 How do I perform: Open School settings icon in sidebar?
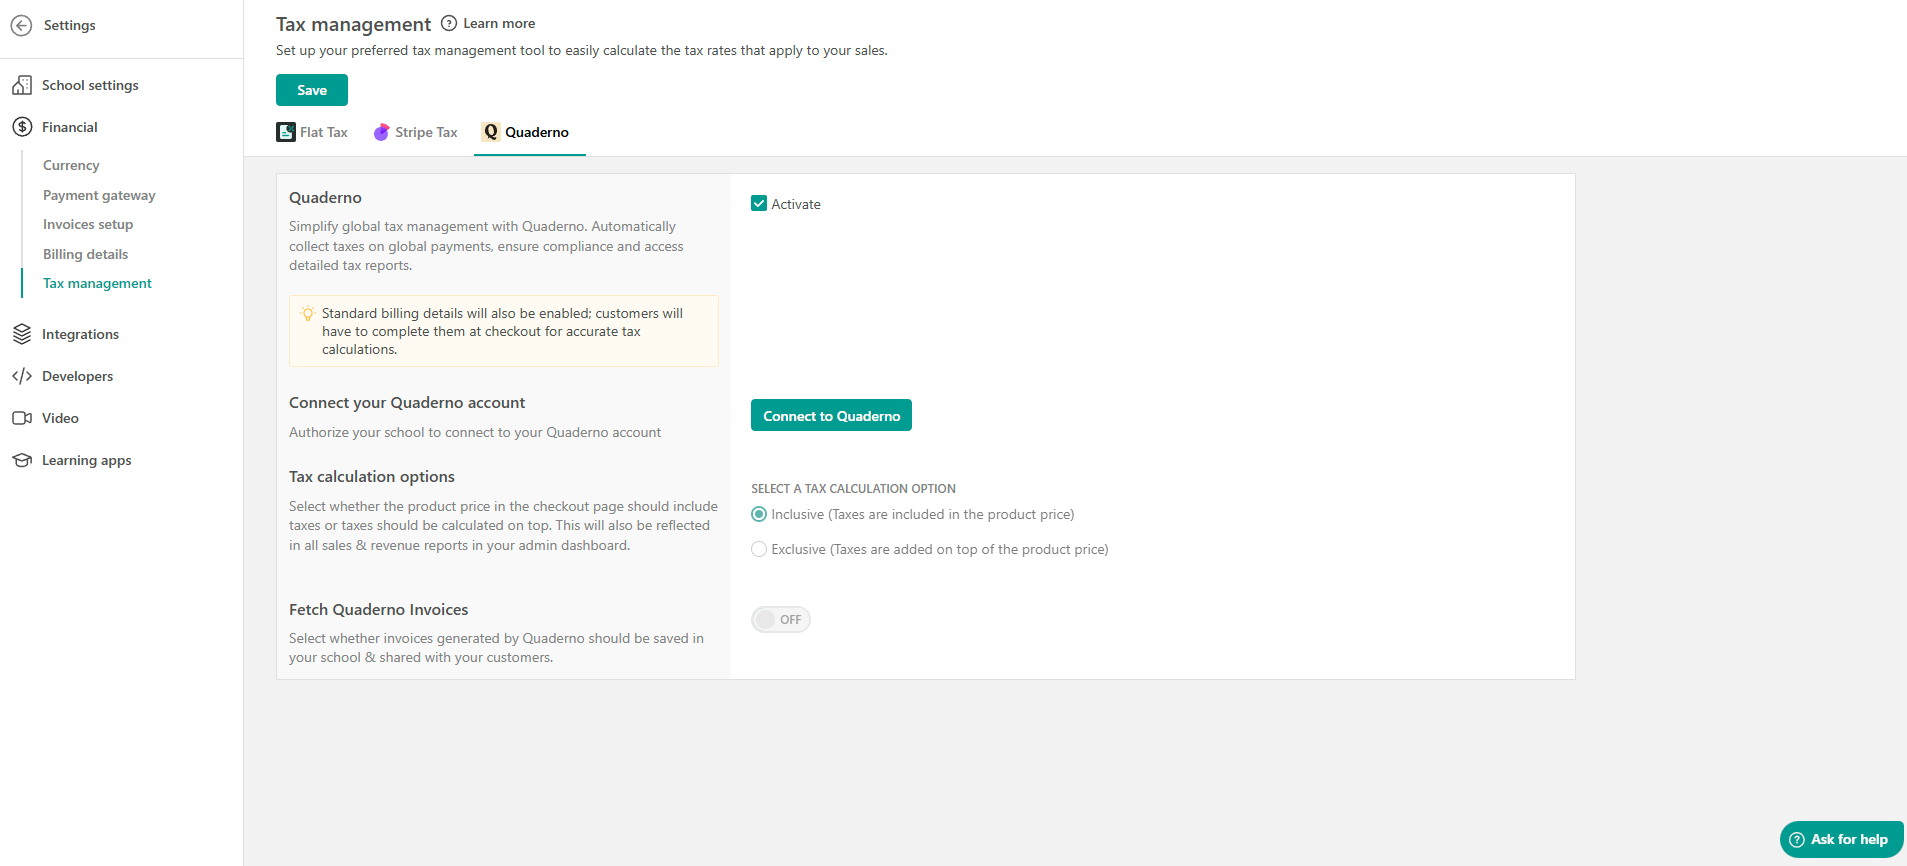pos(22,85)
